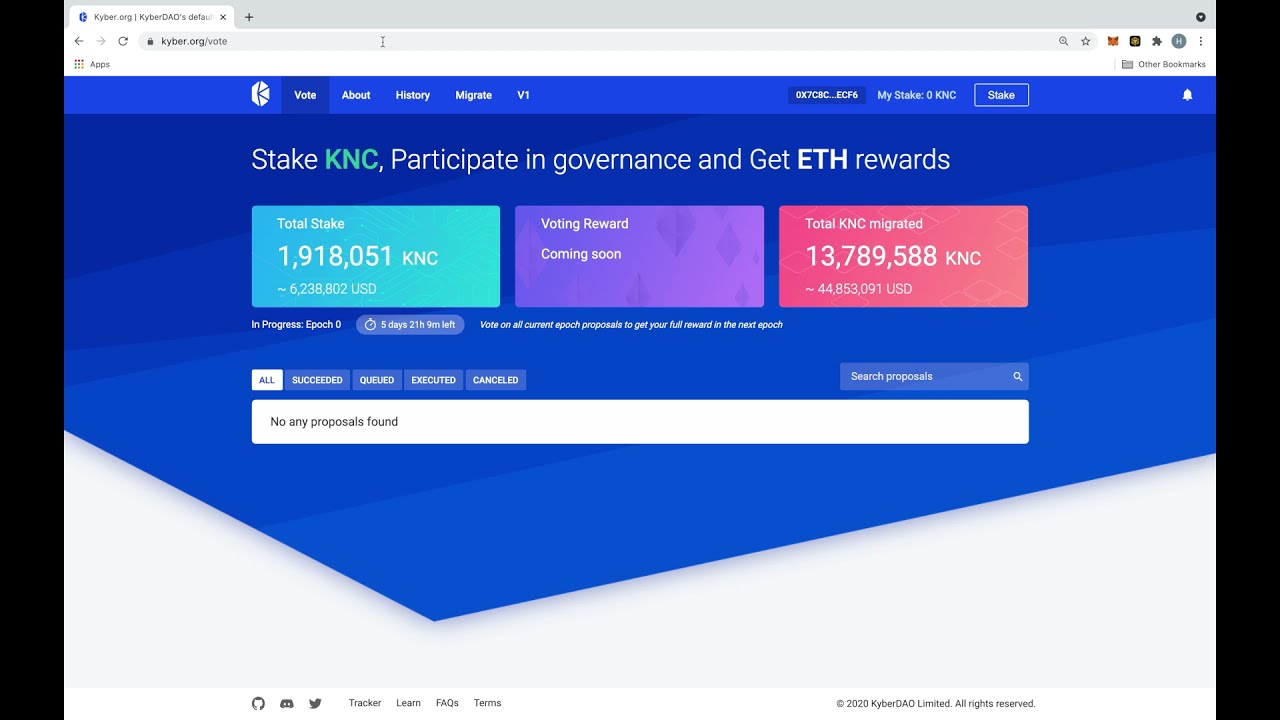Open the About nav item

coord(356,95)
